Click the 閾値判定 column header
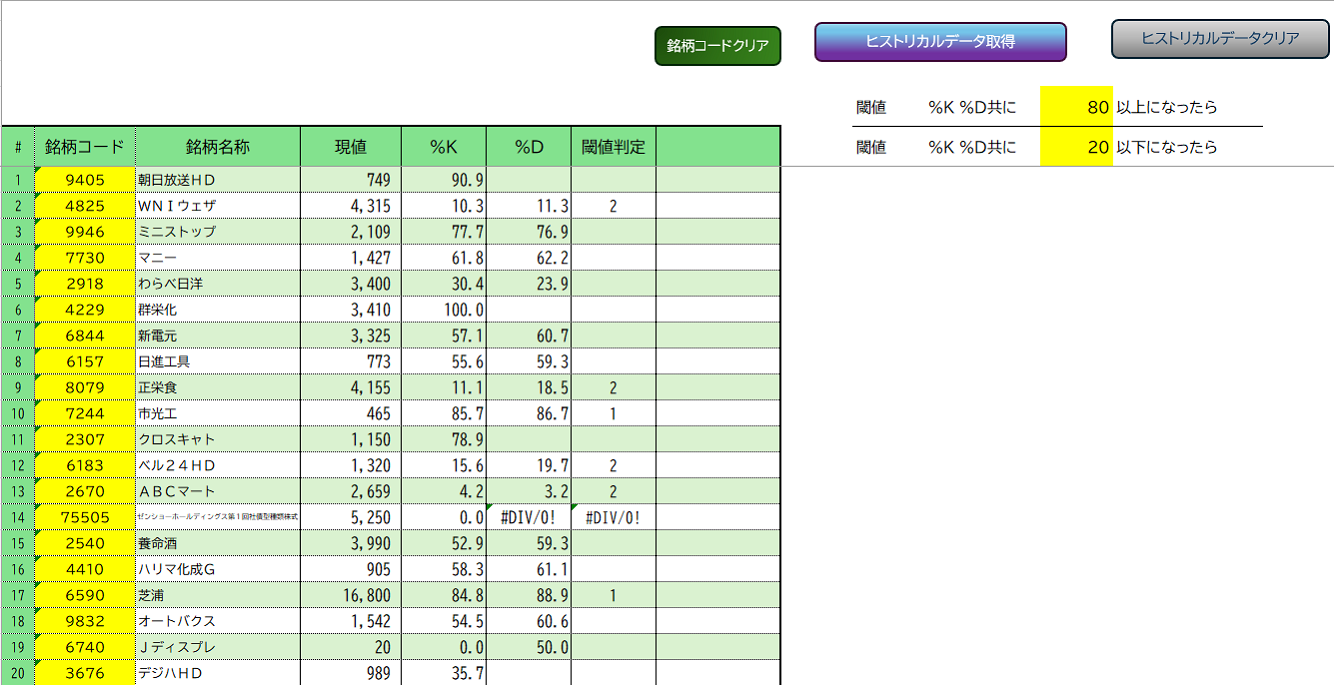The image size is (1334, 685). coord(614,147)
